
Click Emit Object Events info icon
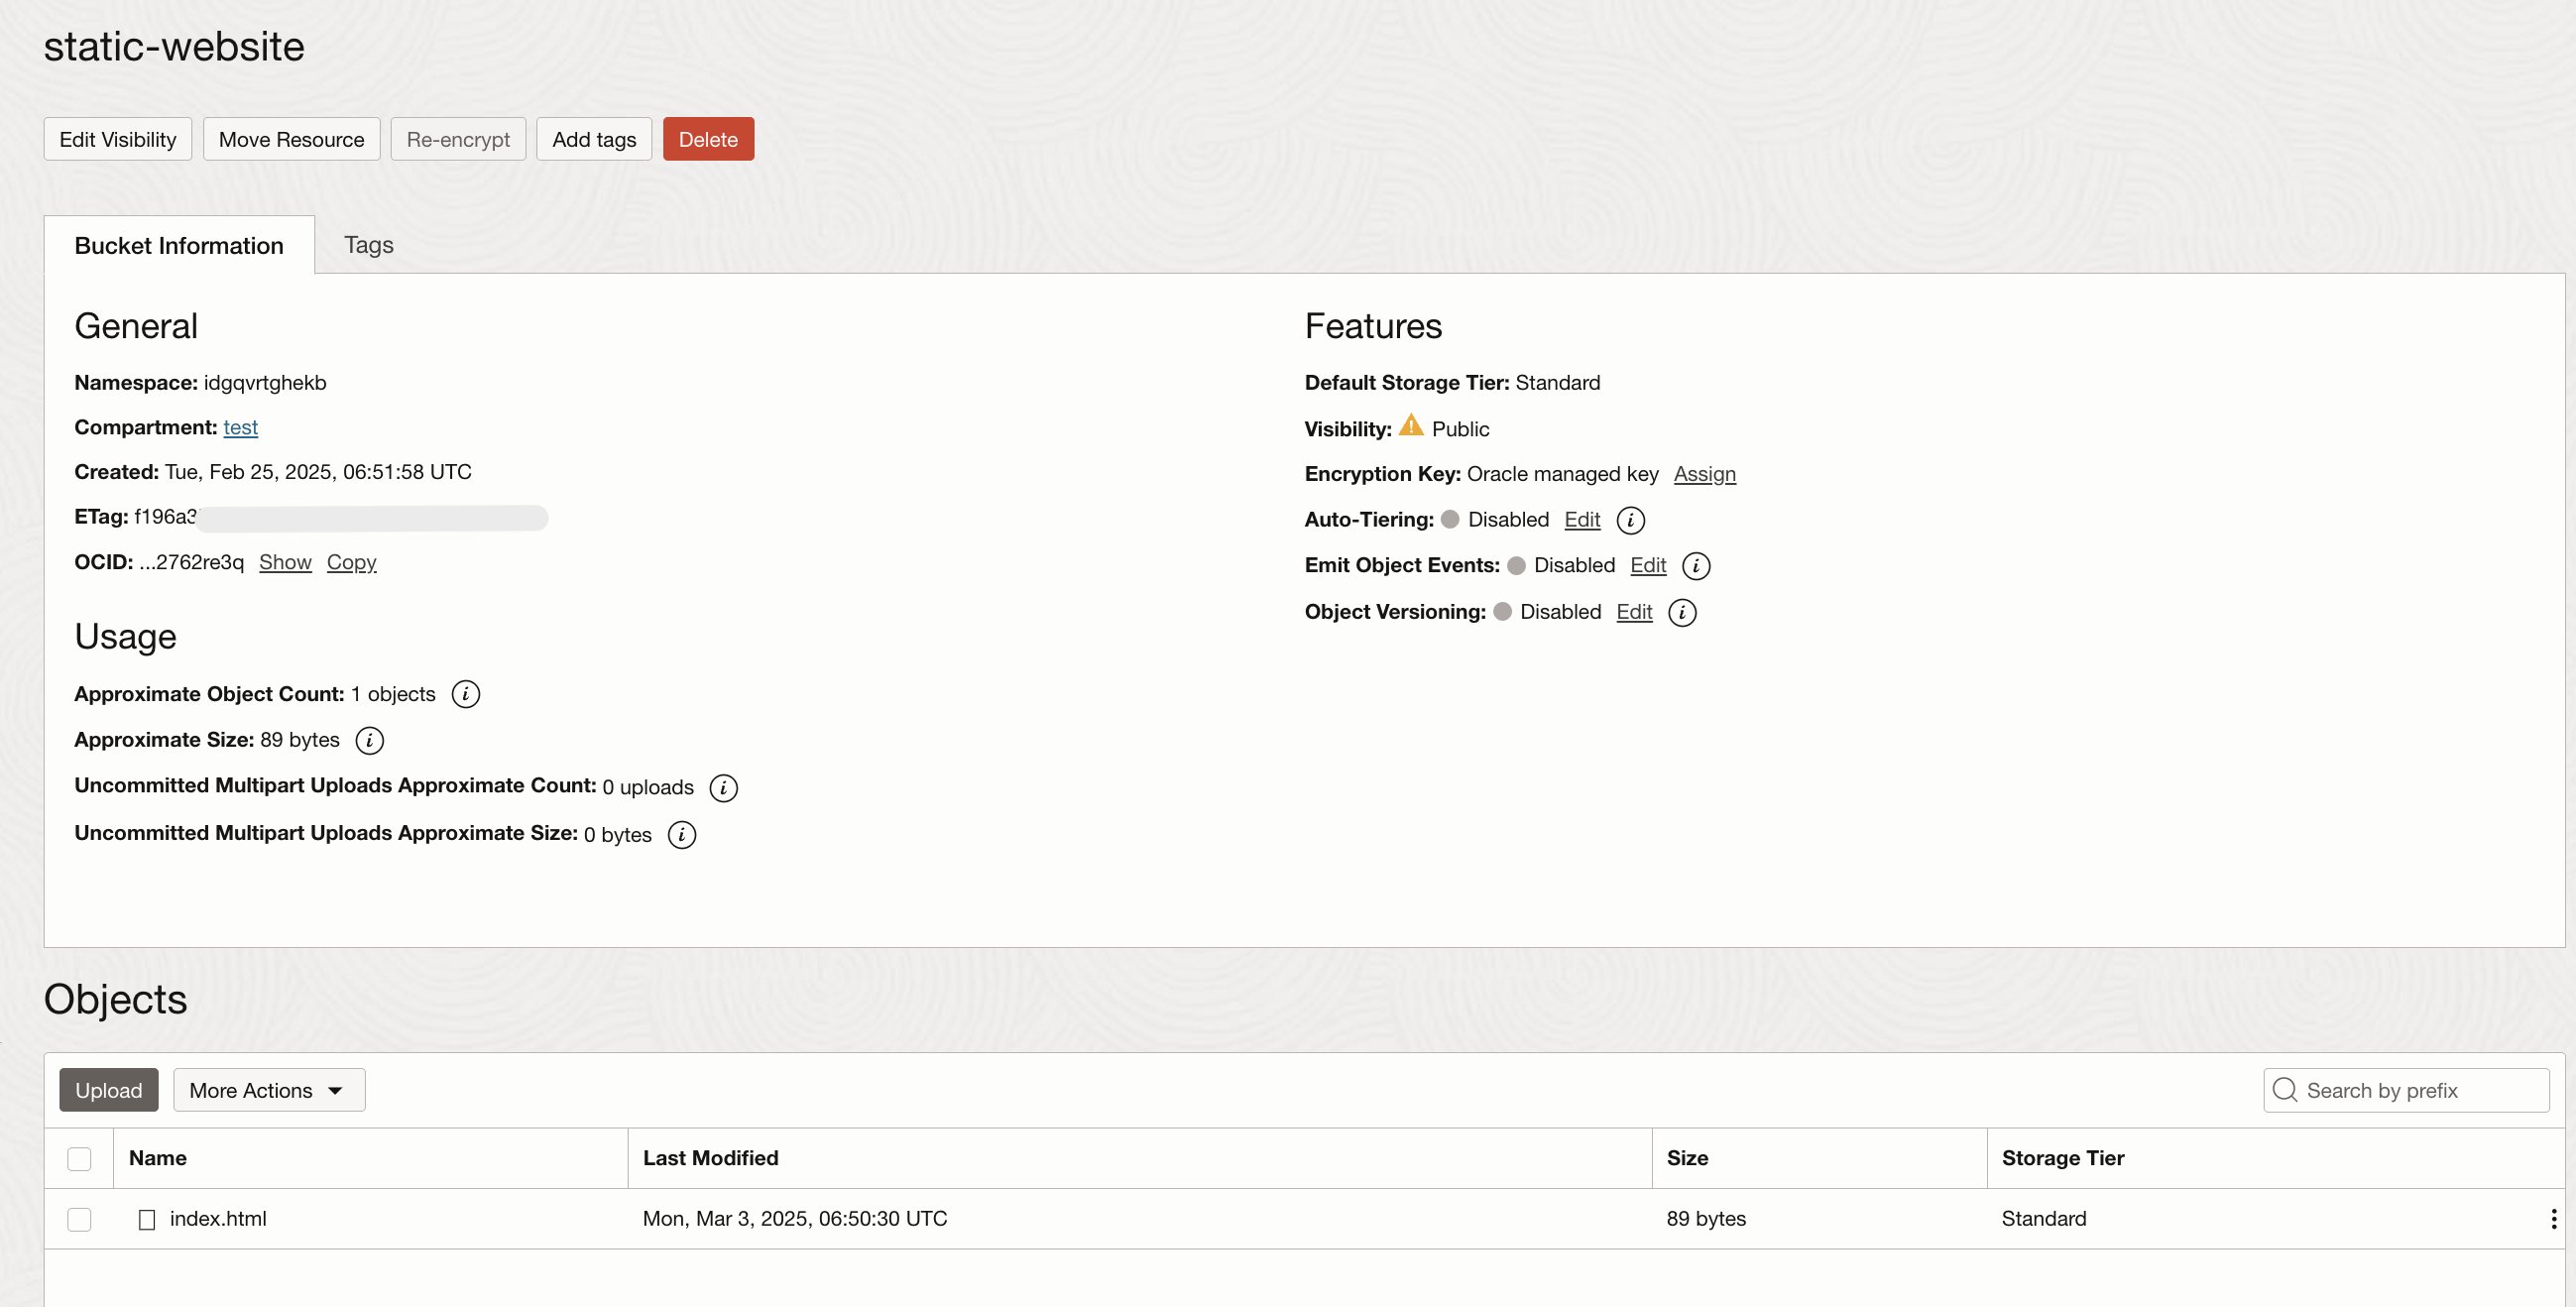(x=1696, y=566)
